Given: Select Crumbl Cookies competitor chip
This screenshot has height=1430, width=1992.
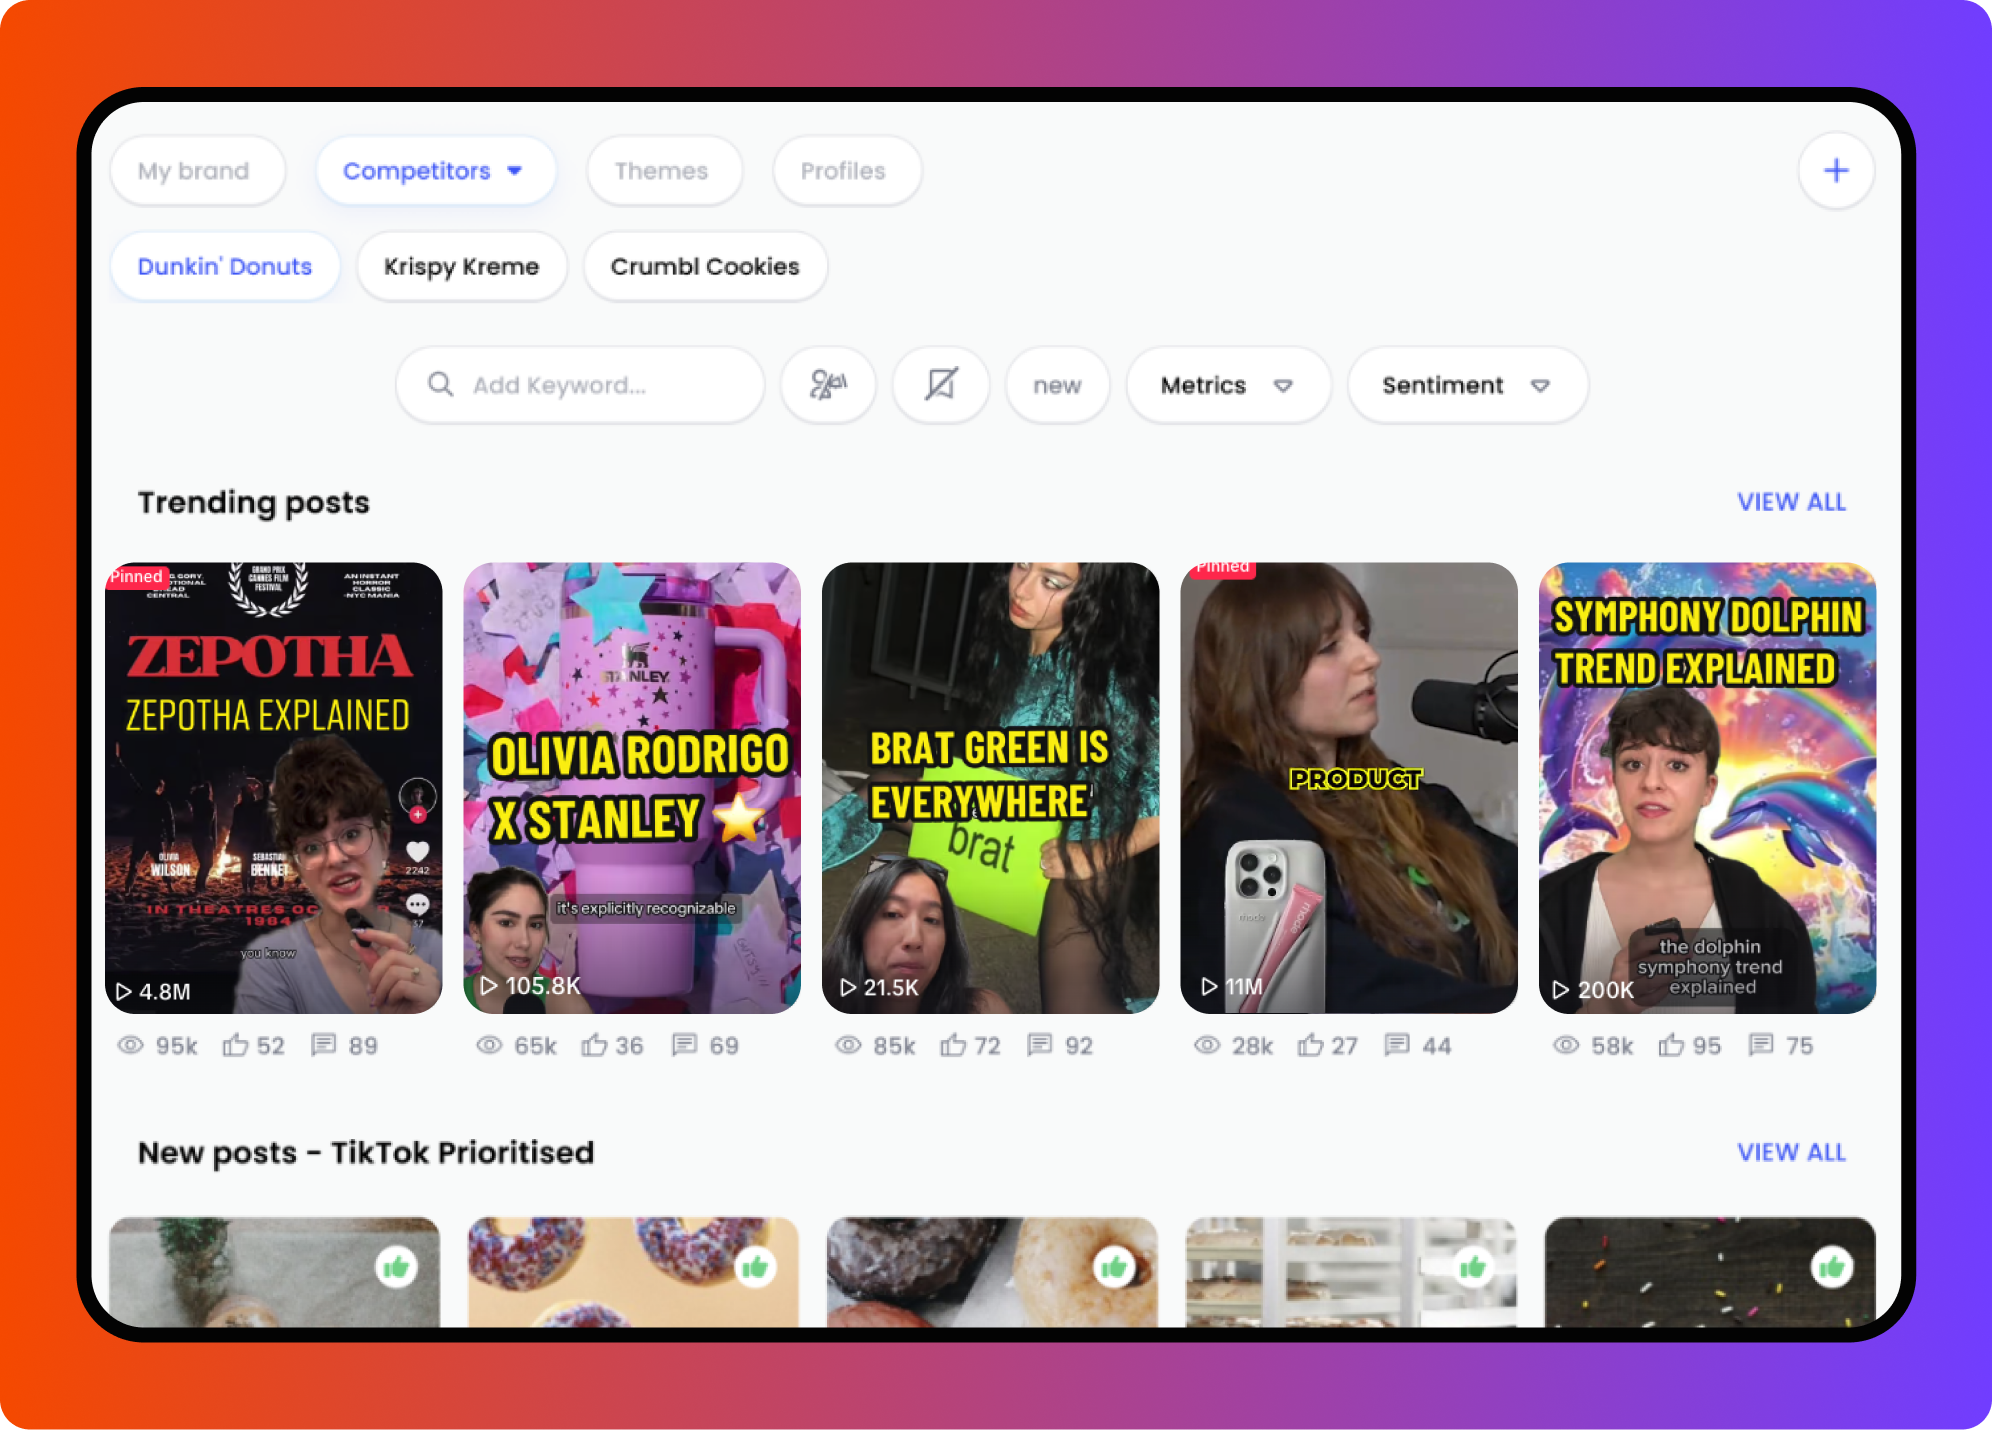Looking at the screenshot, I should 705,267.
